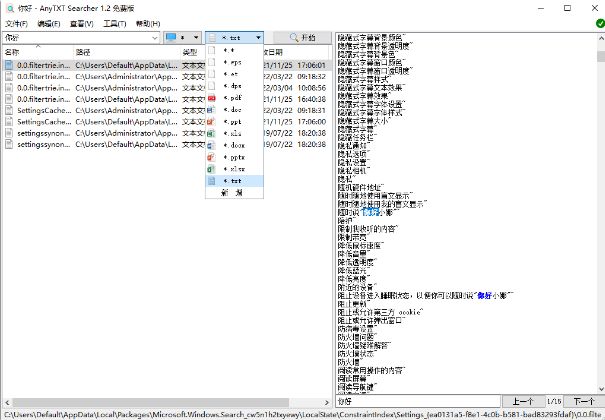Image resolution: width=605 pixels, height=420 pixels.
Task: Click file icon of settingssynon in Administrator path
Action: [9, 133]
